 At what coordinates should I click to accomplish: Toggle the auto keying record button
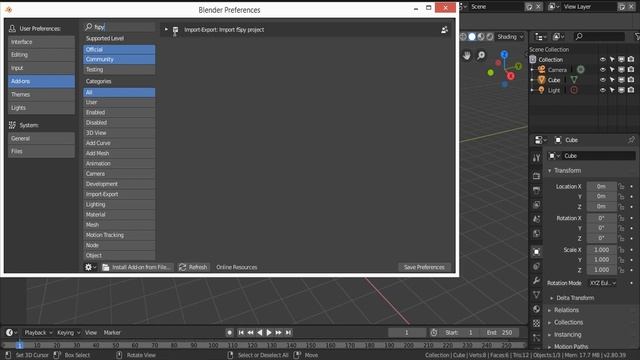(x=229, y=333)
